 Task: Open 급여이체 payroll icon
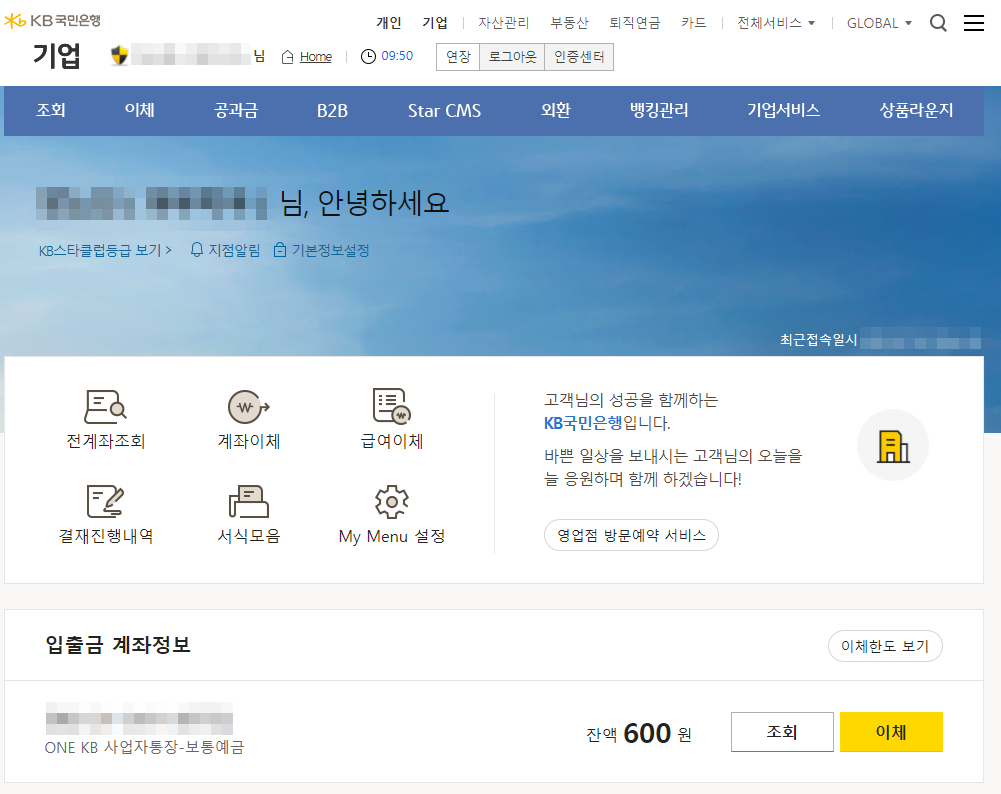tap(391, 405)
